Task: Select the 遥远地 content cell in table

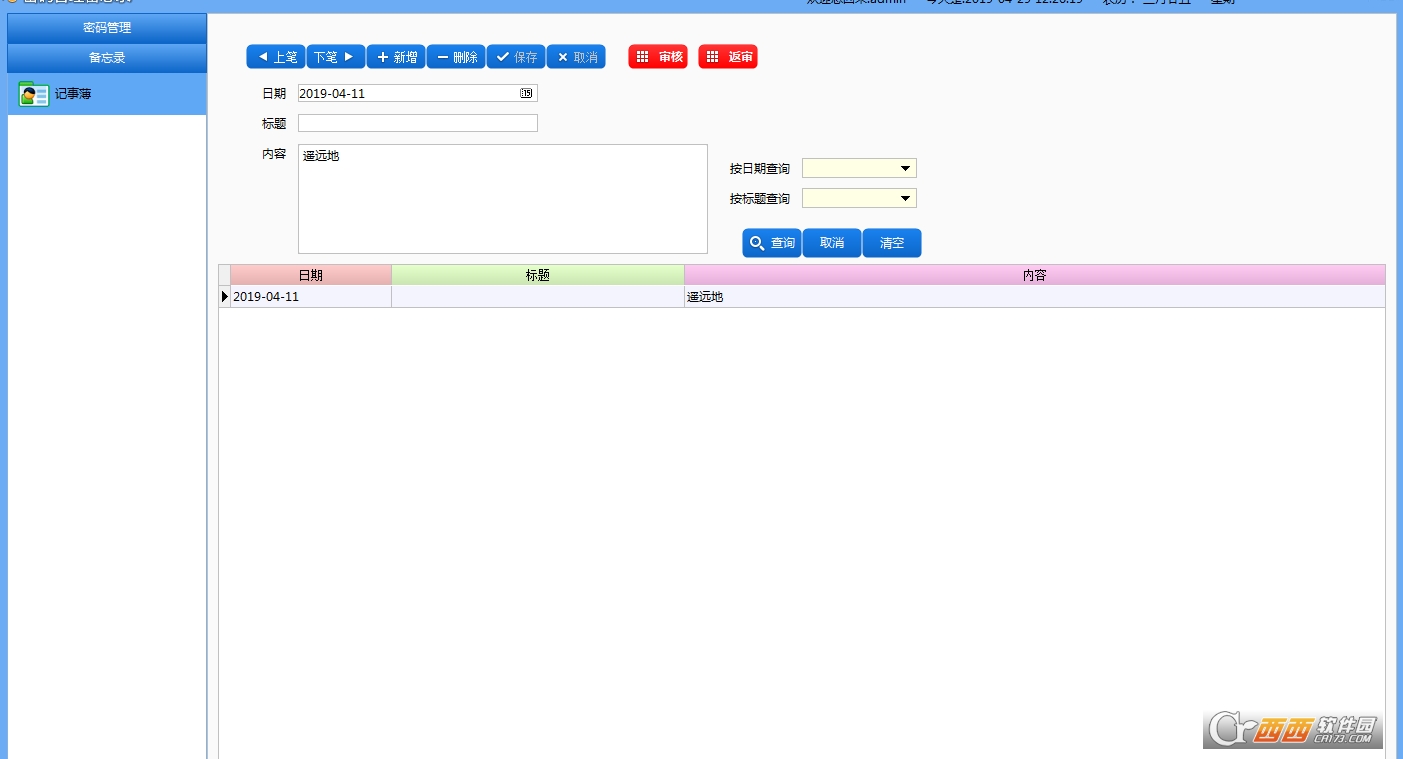Action: coord(1035,297)
